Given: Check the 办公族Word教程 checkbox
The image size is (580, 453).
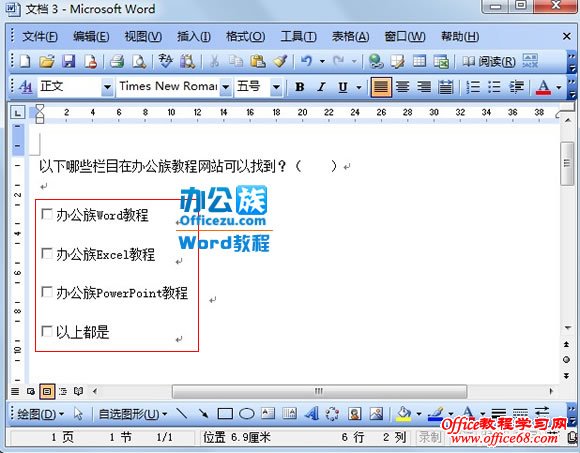Looking at the screenshot, I should [47, 214].
